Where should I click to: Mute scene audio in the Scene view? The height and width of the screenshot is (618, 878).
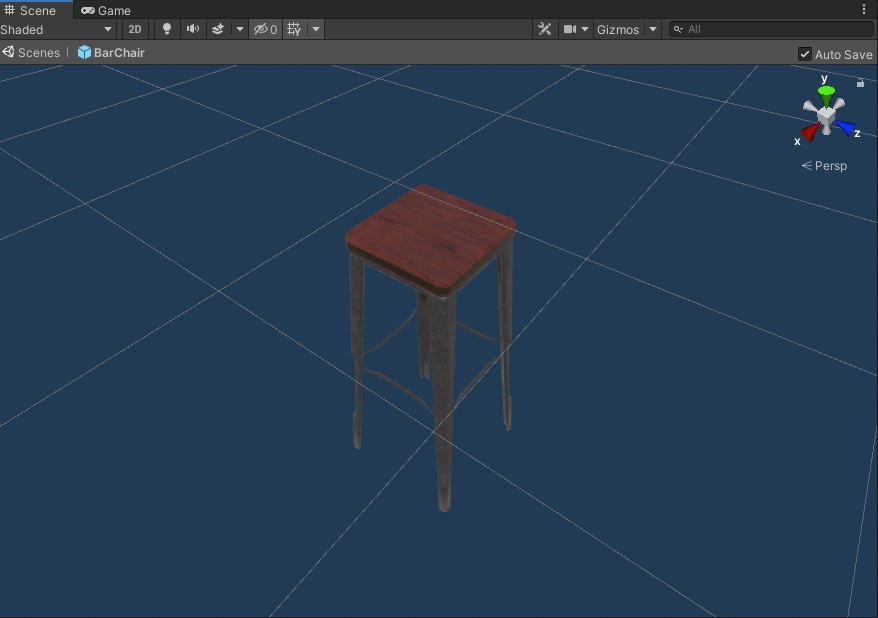pos(190,29)
